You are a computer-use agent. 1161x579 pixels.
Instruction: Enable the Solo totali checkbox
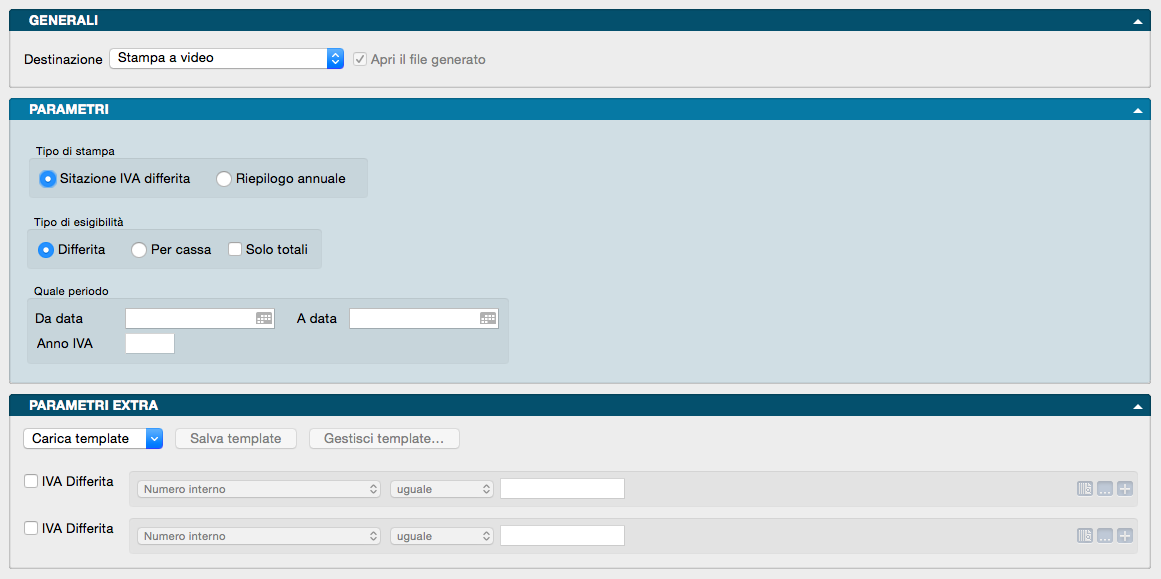[x=235, y=249]
